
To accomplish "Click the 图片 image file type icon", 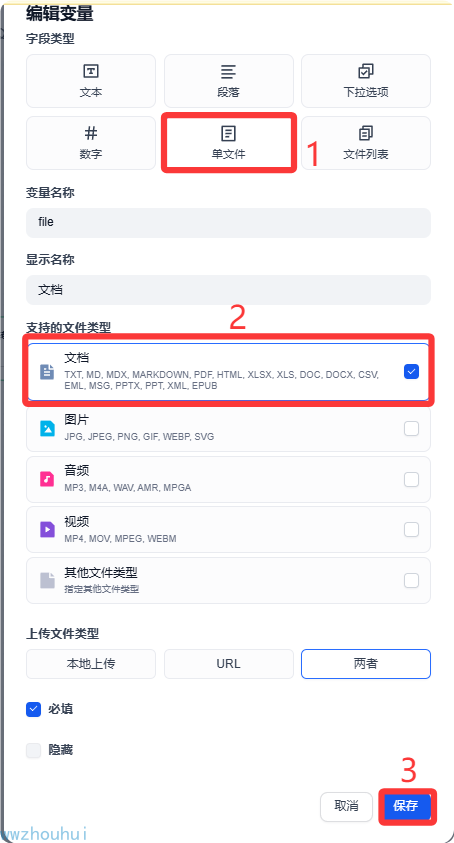I will point(47,428).
